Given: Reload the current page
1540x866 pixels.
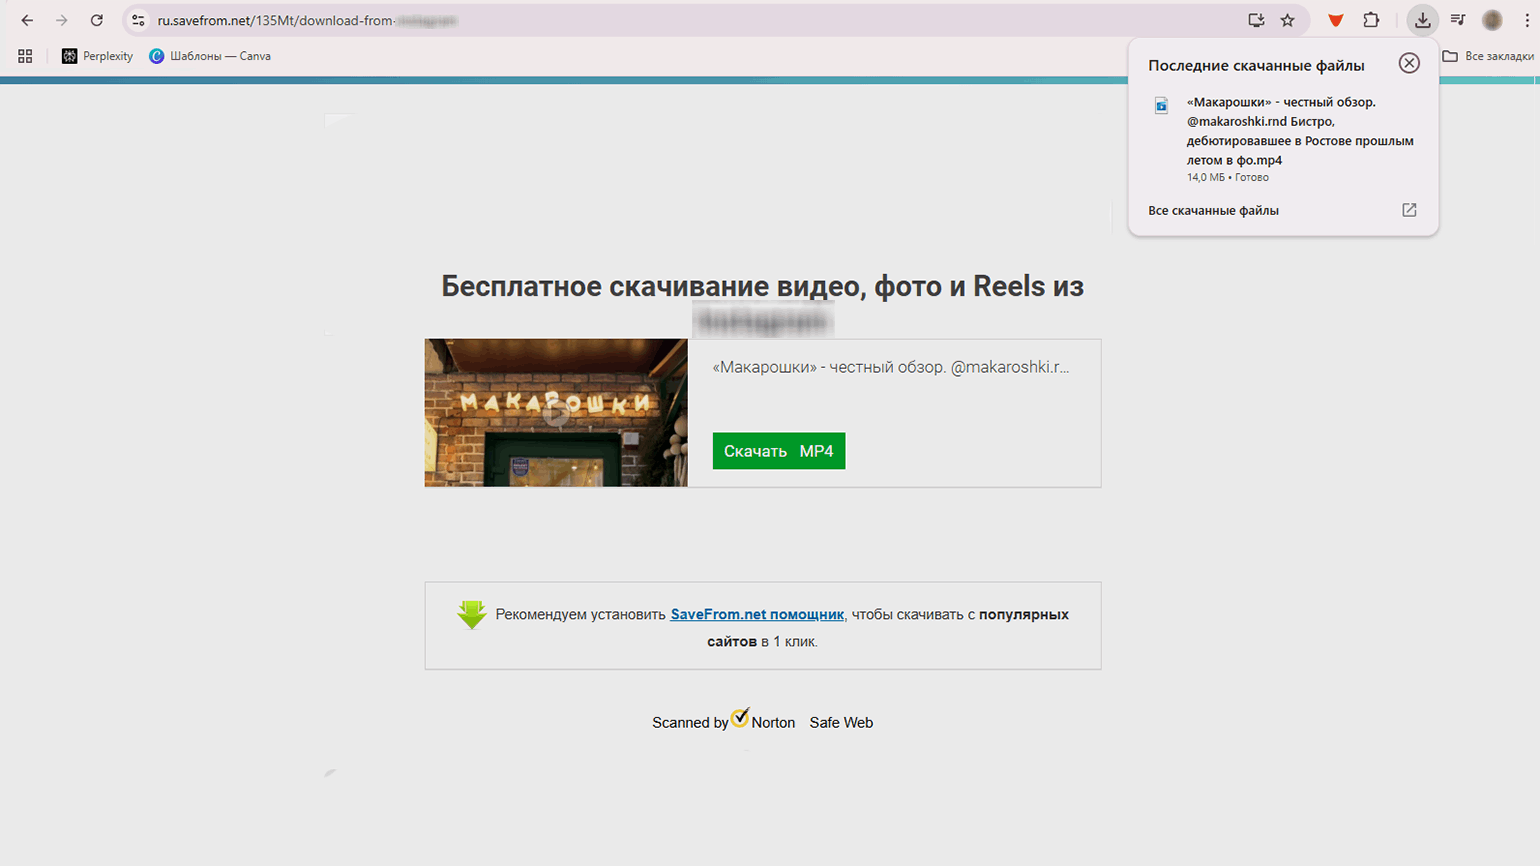Looking at the screenshot, I should [96, 20].
